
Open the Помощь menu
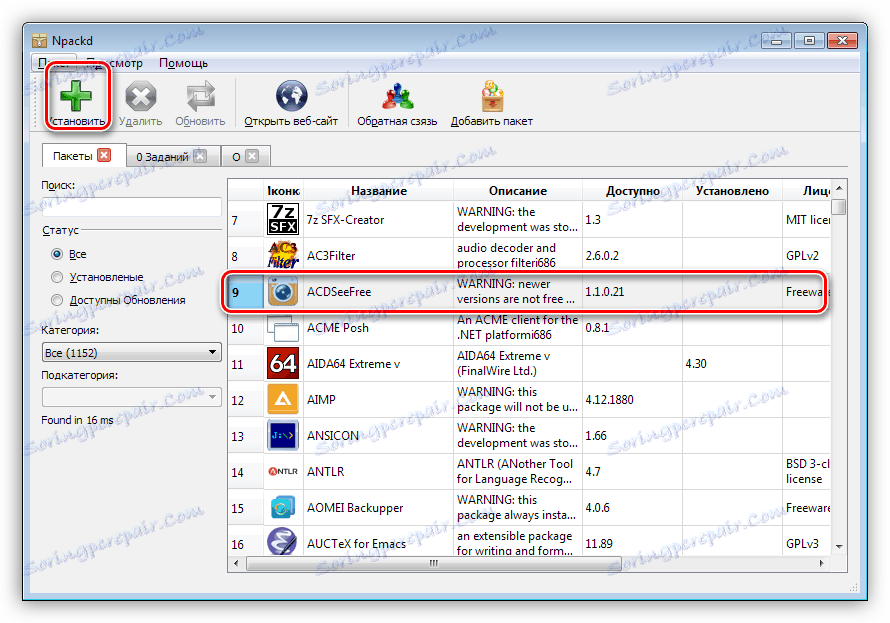(183, 63)
